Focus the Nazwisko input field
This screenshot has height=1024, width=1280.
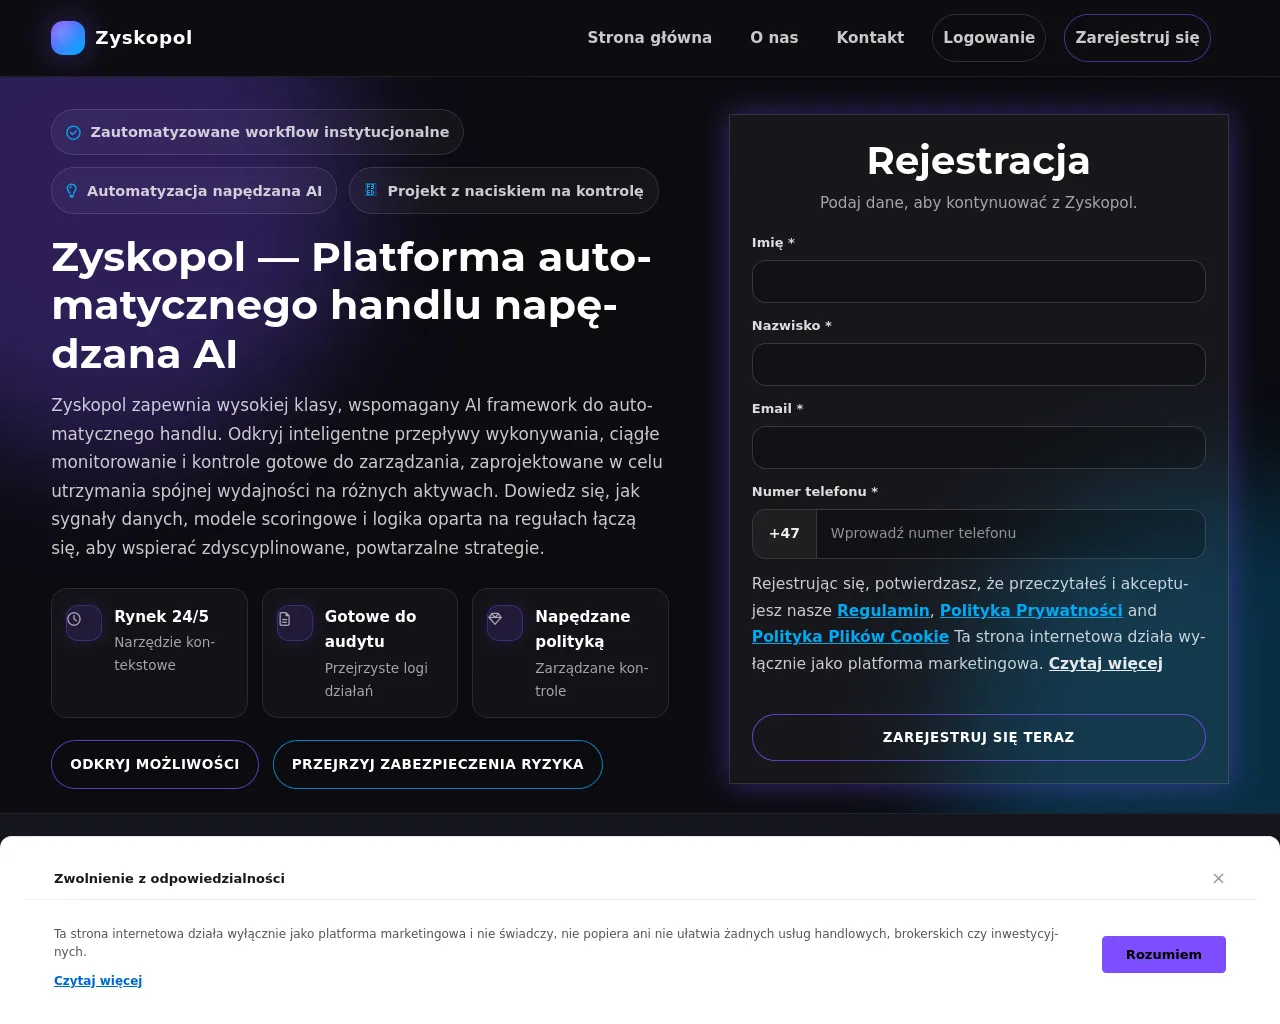click(x=979, y=364)
